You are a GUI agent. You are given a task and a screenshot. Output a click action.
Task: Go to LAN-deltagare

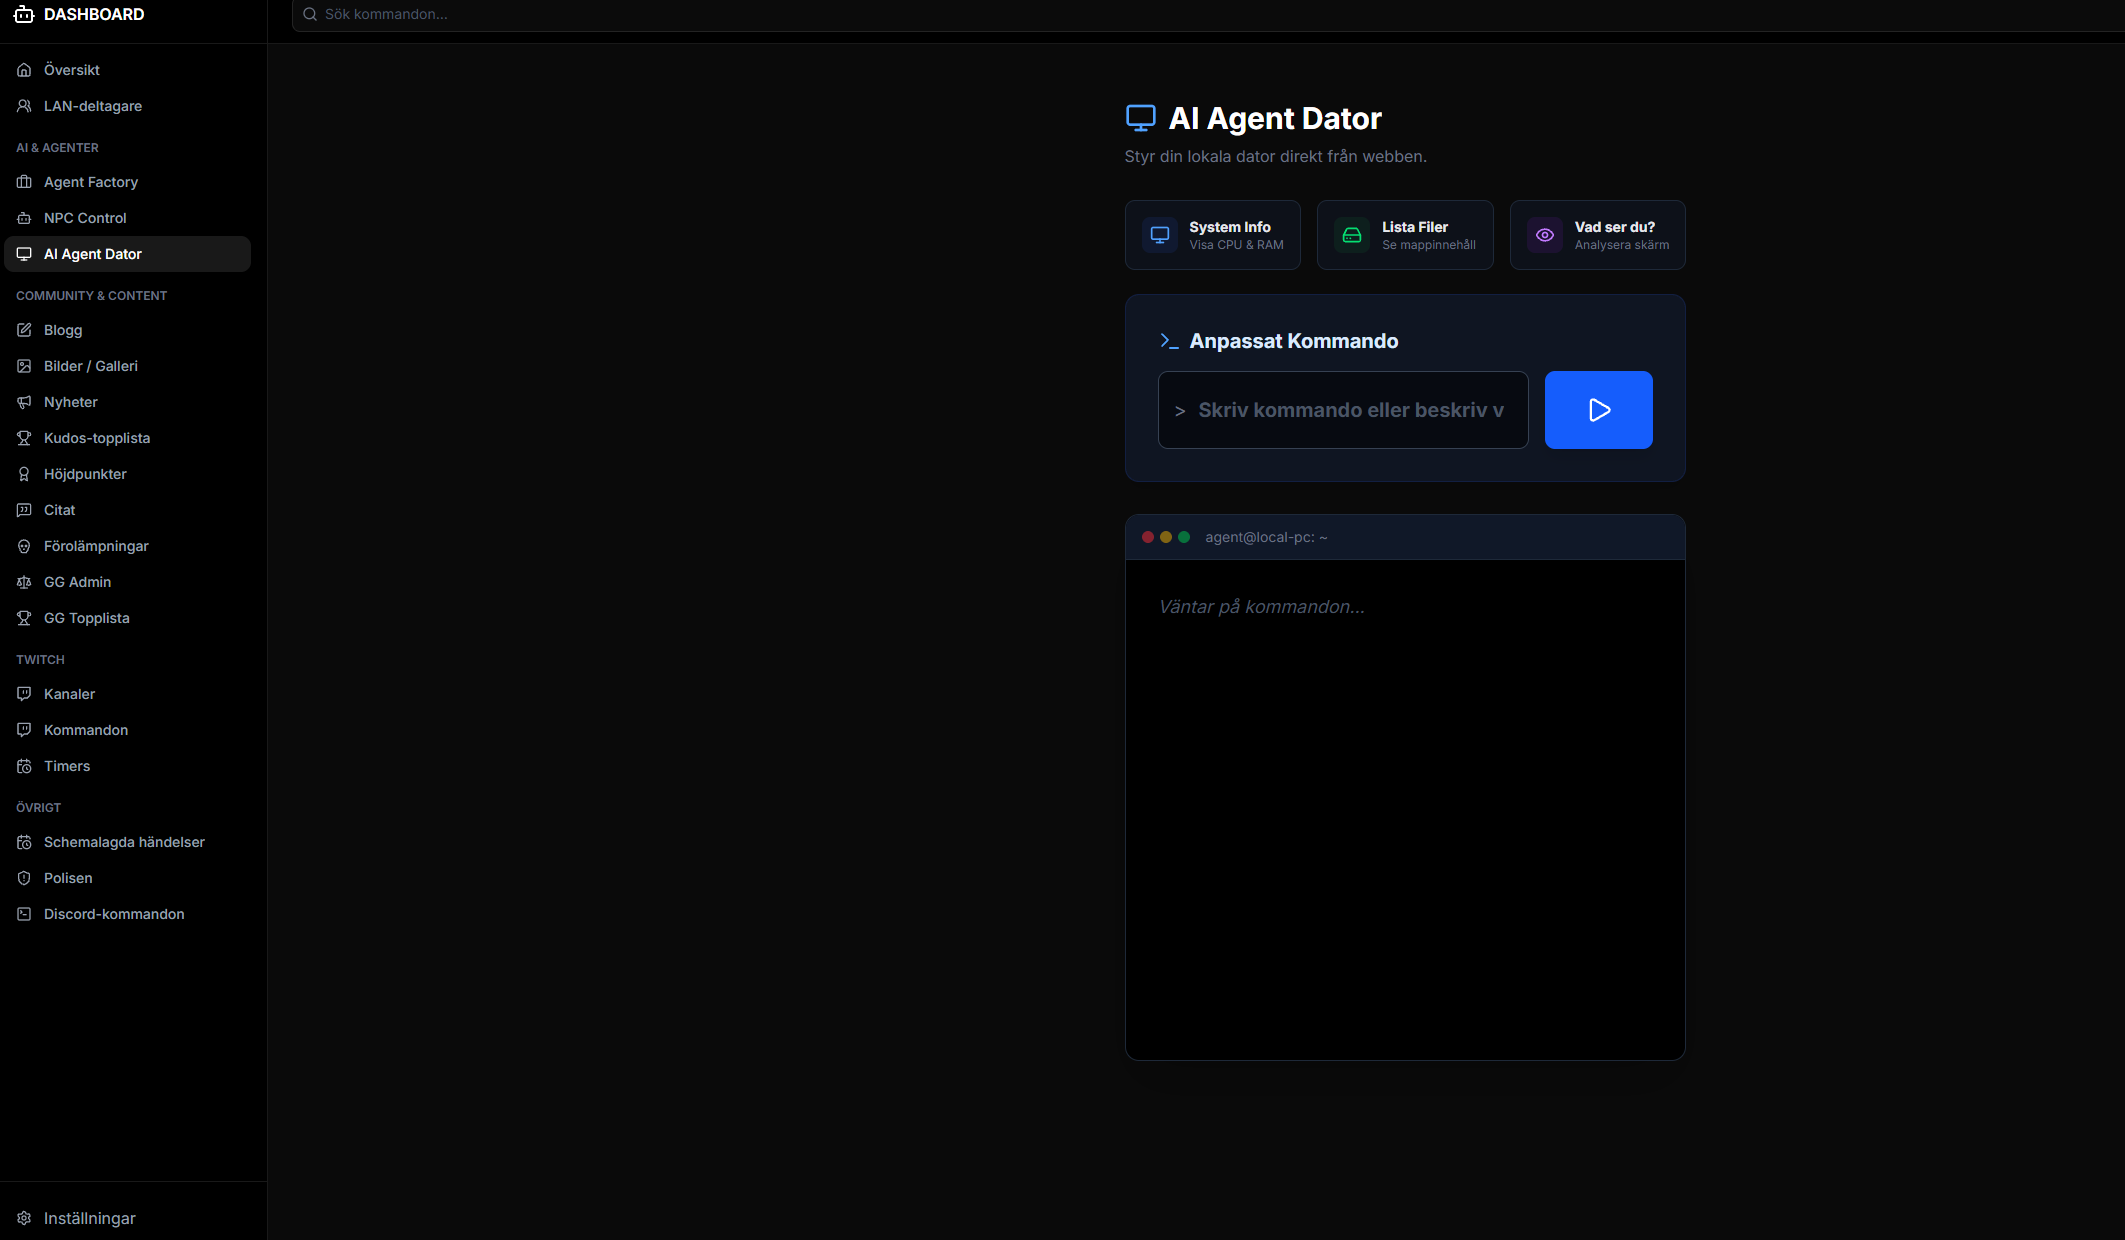pos(128,106)
